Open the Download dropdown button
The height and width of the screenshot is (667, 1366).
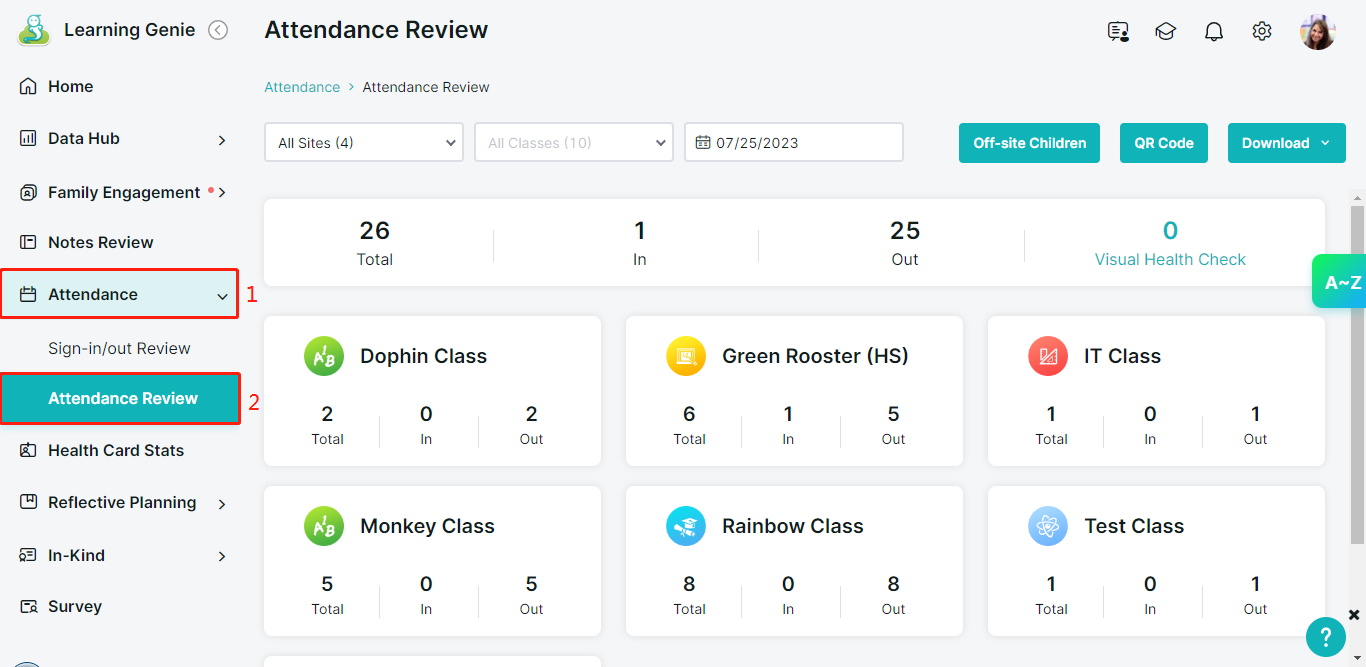click(1287, 143)
